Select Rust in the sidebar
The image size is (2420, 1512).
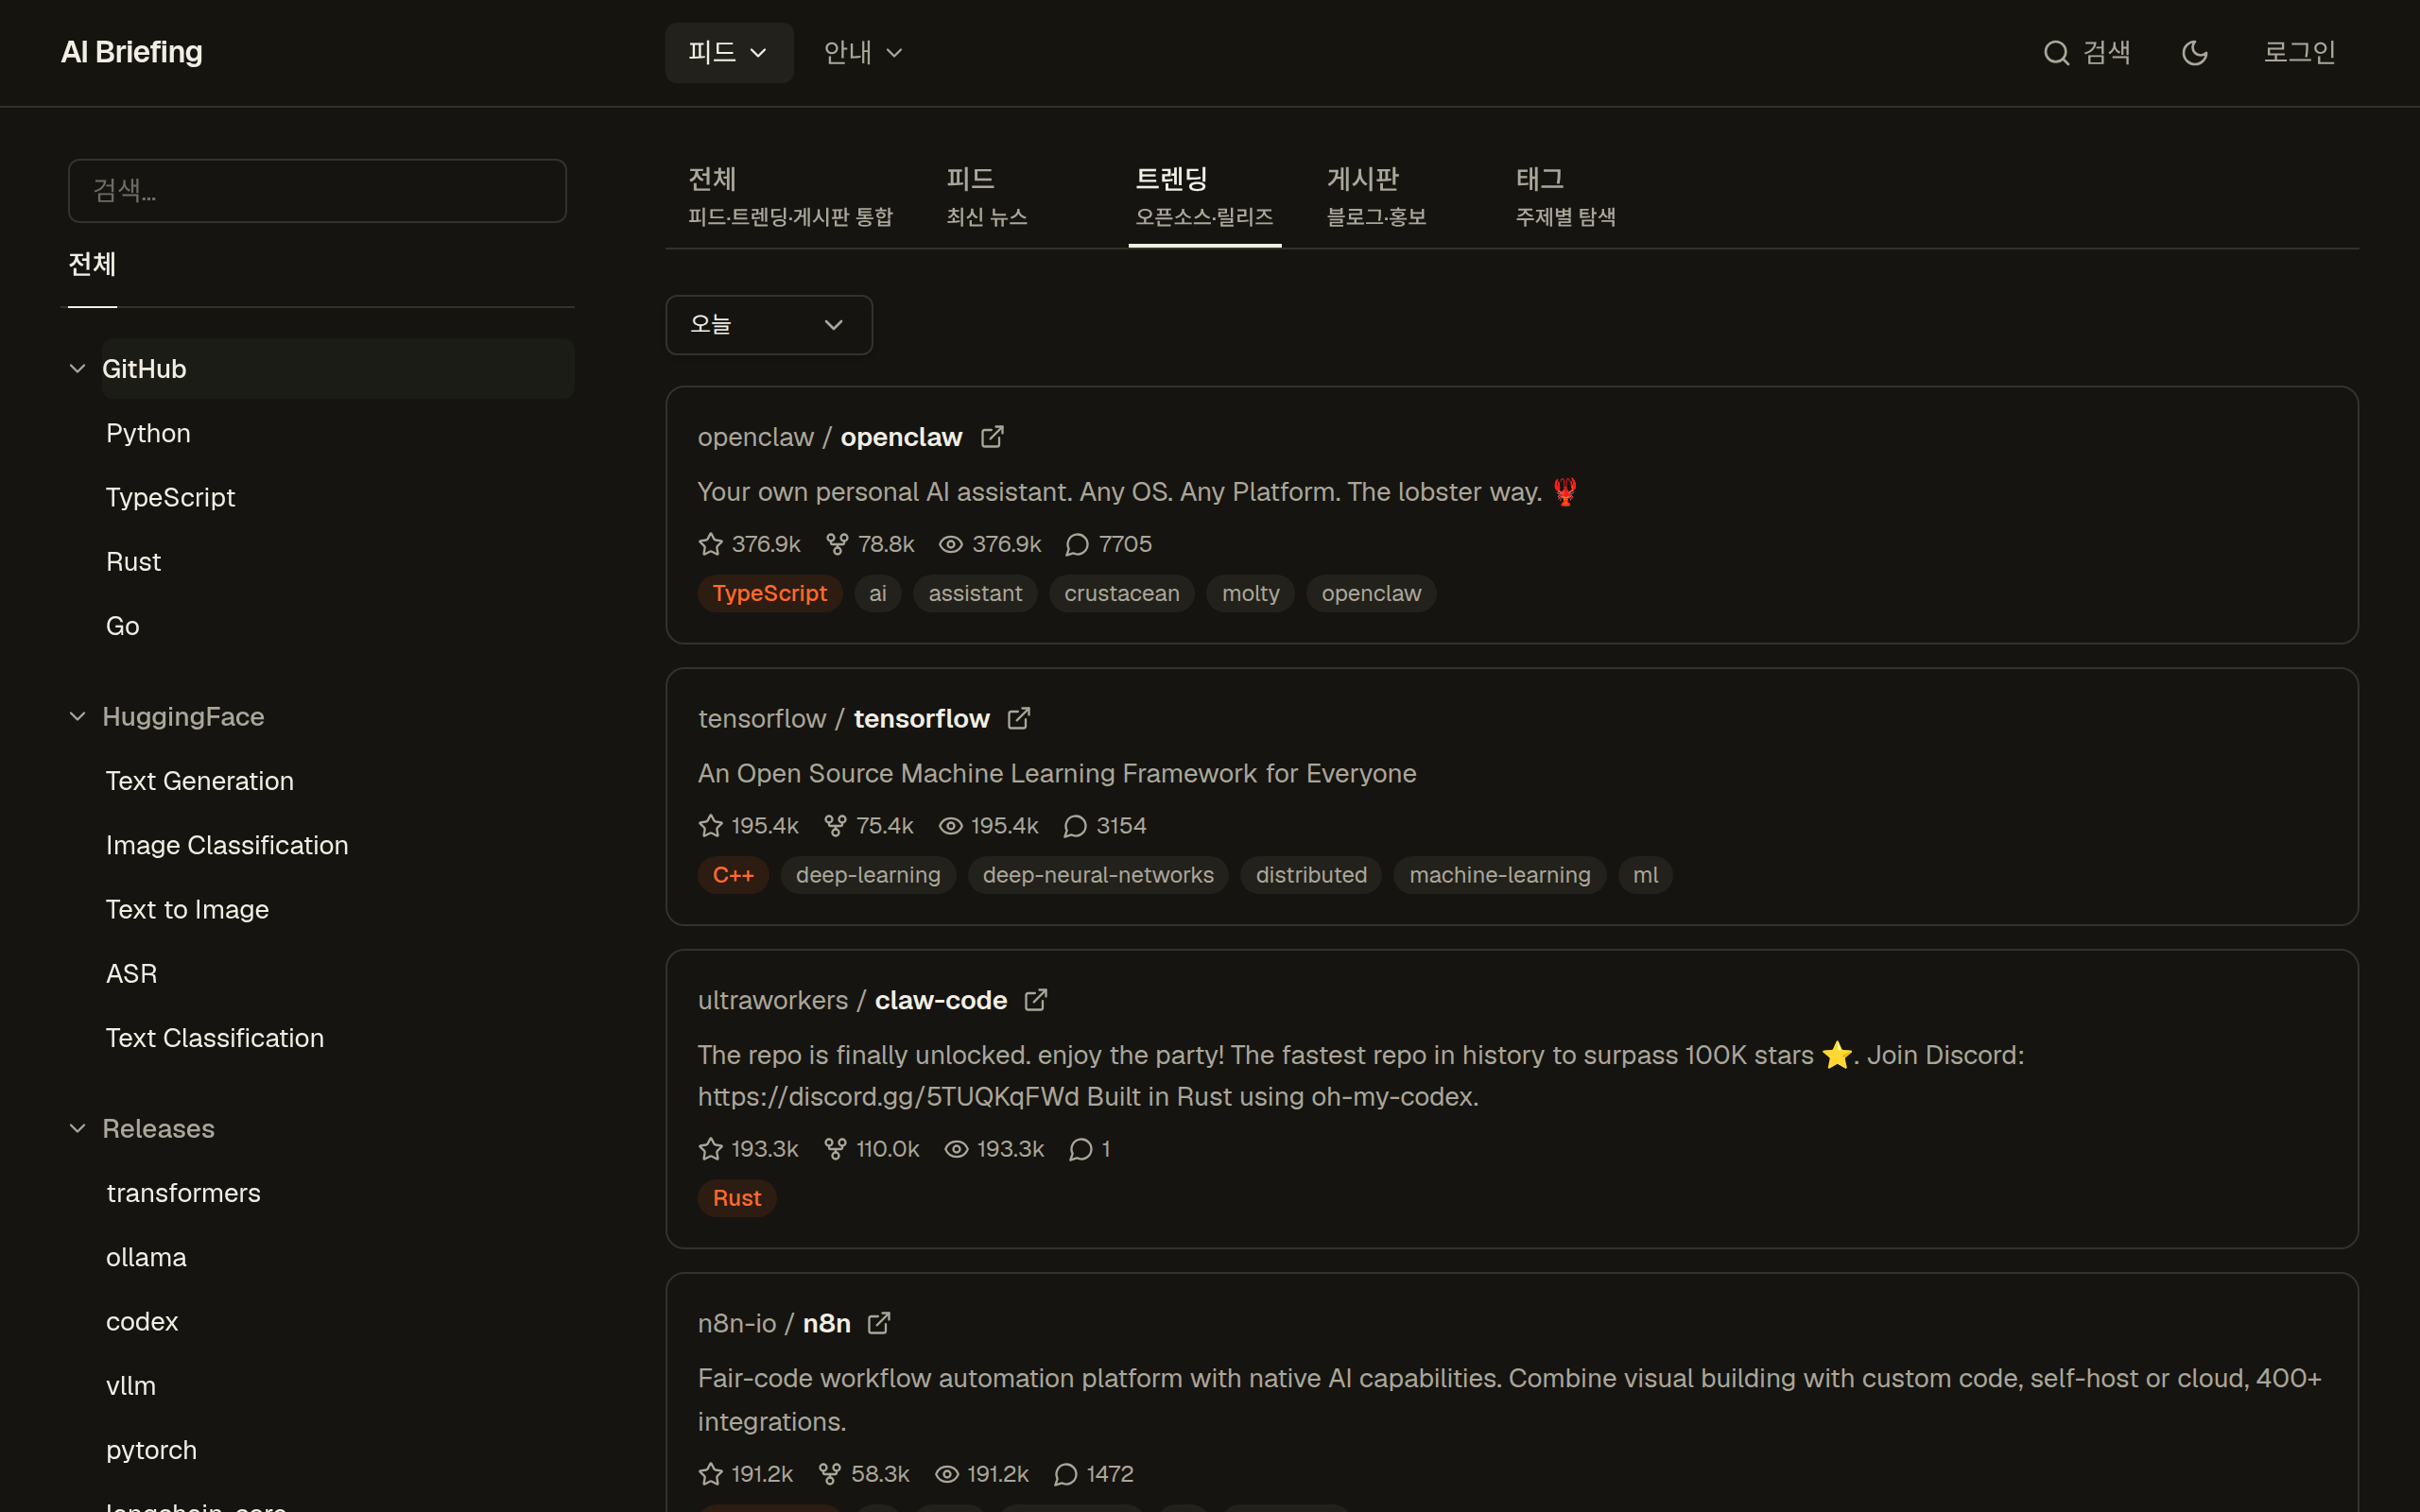[x=133, y=562]
